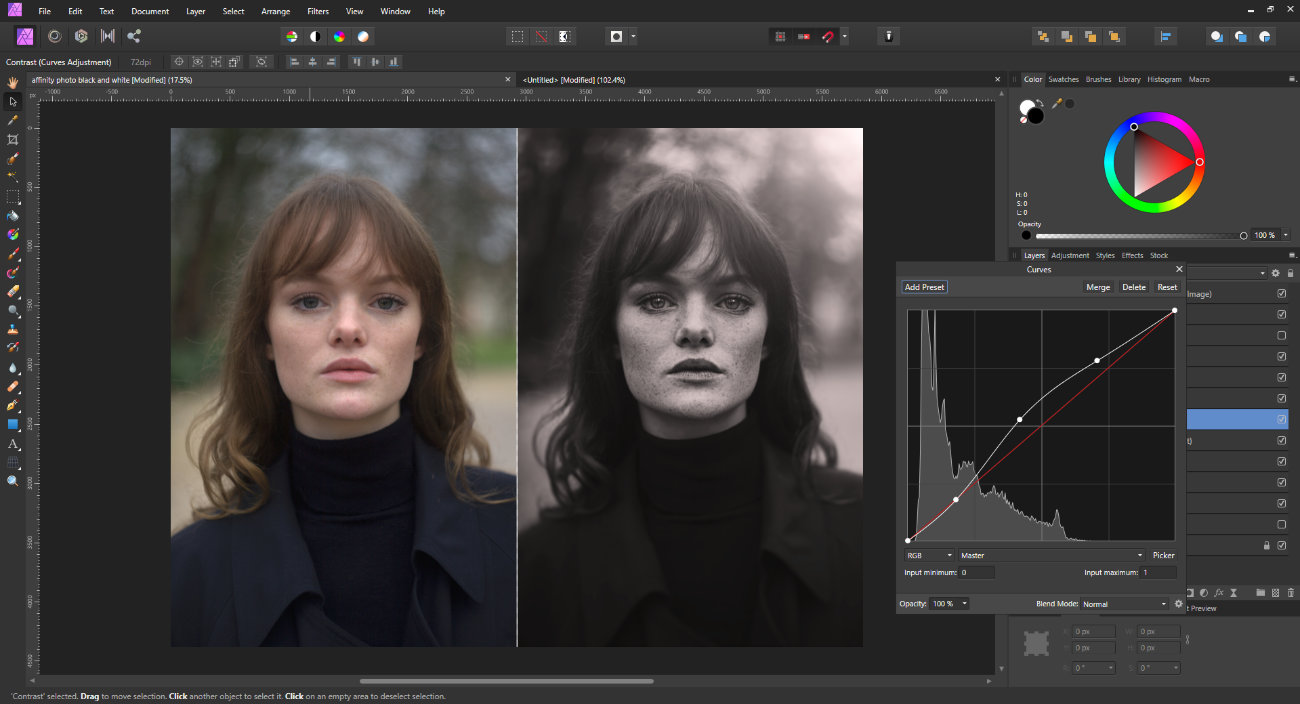The image size is (1300, 704).
Task: Select the Crop tool in left toolbar
Action: click(x=13, y=139)
